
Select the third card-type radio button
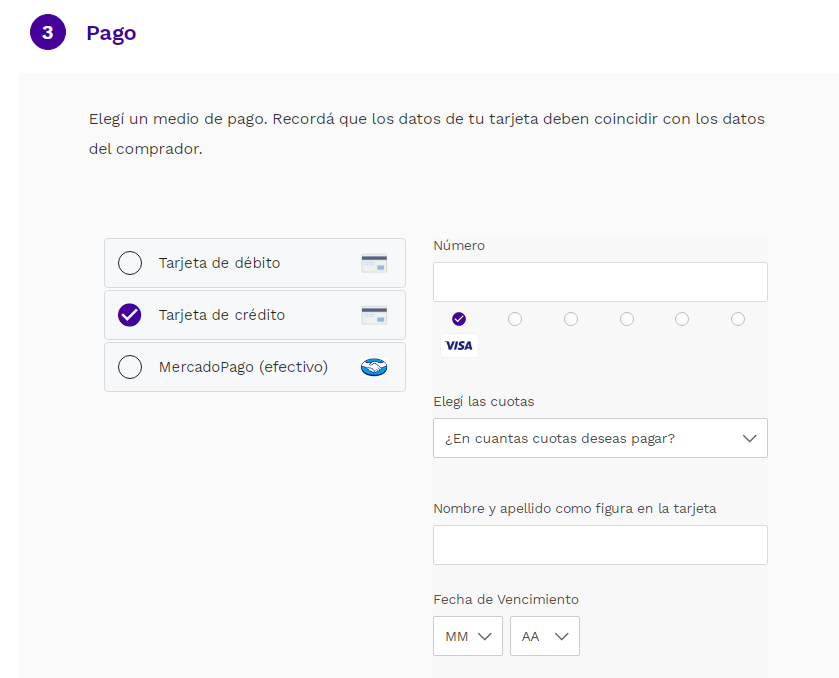click(571, 319)
